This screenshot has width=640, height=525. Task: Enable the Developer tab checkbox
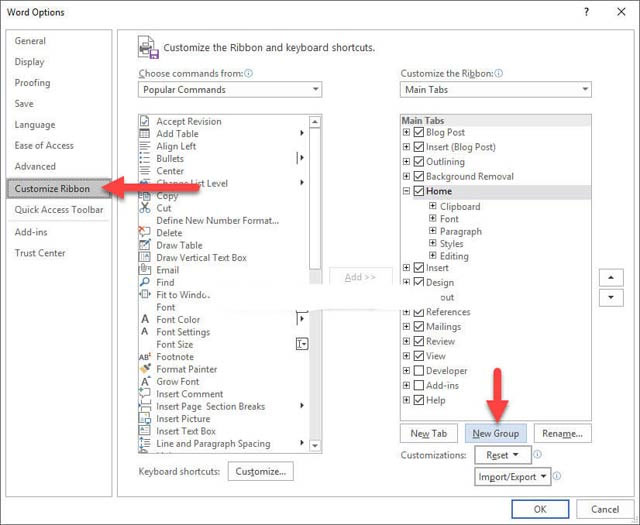tap(418, 371)
